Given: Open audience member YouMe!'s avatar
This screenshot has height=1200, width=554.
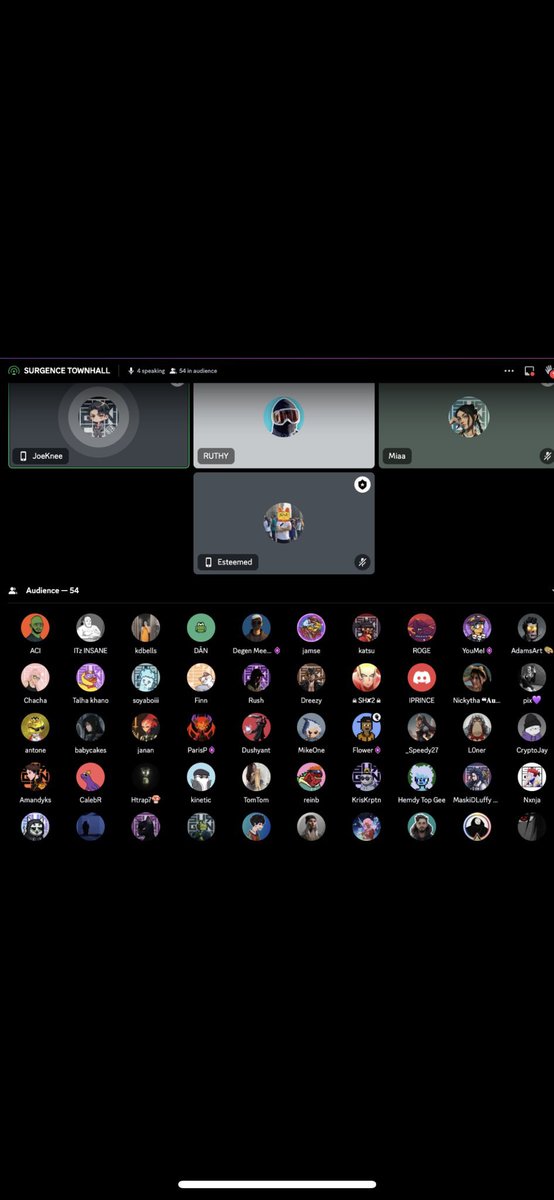Looking at the screenshot, I should click(477, 628).
